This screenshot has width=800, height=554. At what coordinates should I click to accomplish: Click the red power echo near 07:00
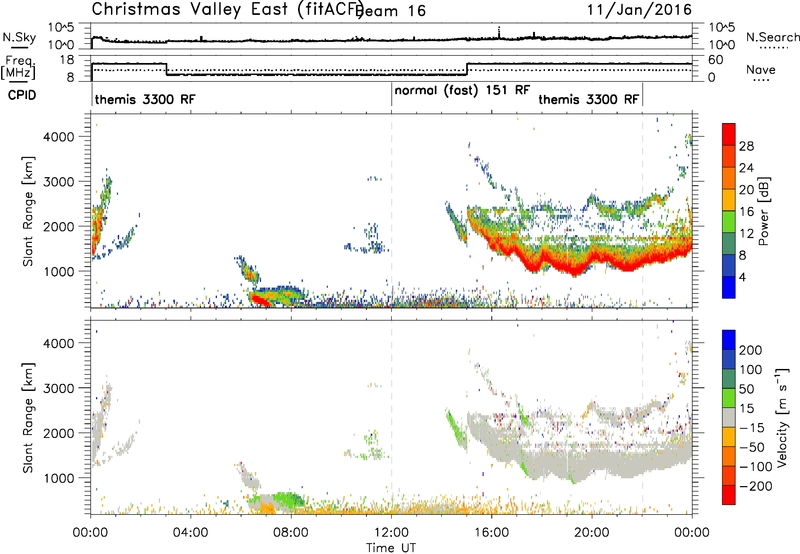(x=261, y=300)
